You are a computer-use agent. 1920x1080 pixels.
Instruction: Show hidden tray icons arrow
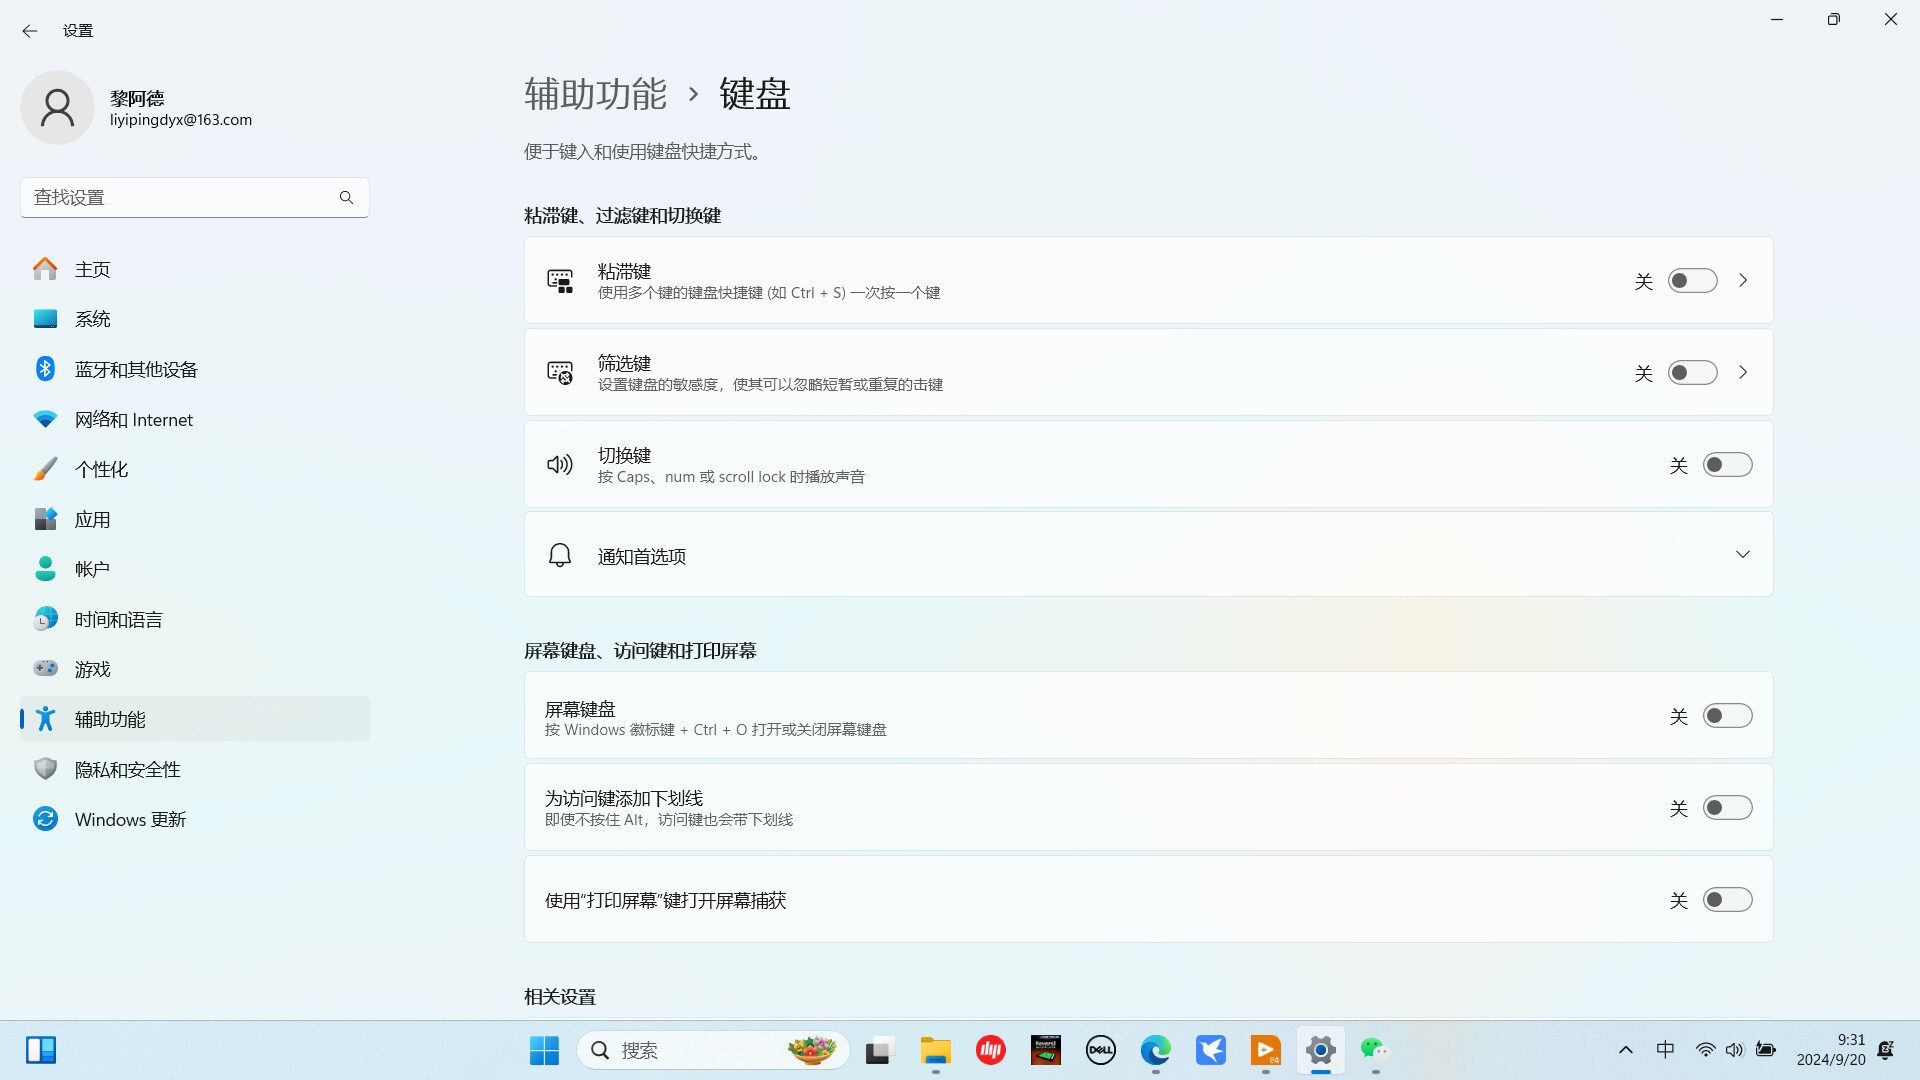pos(1625,1050)
